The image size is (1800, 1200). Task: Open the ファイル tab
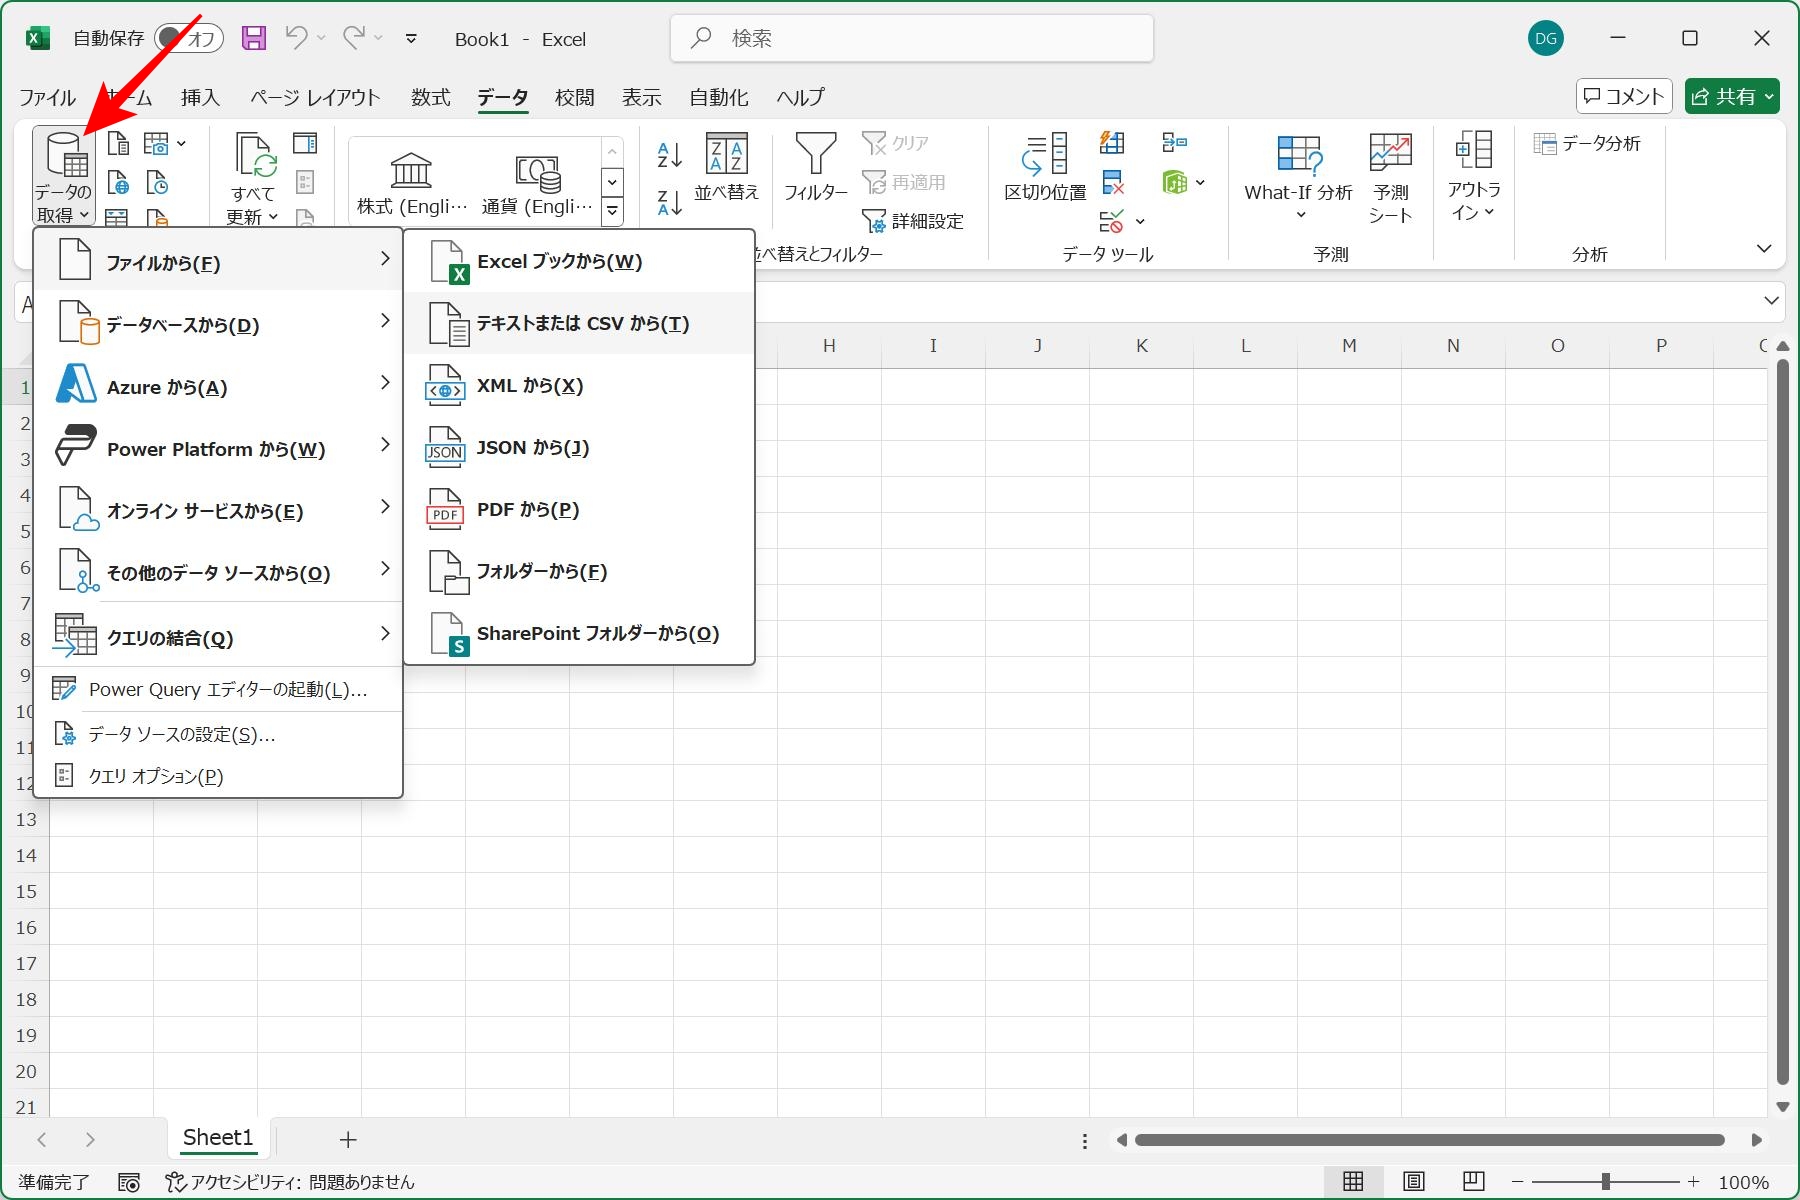(x=47, y=97)
